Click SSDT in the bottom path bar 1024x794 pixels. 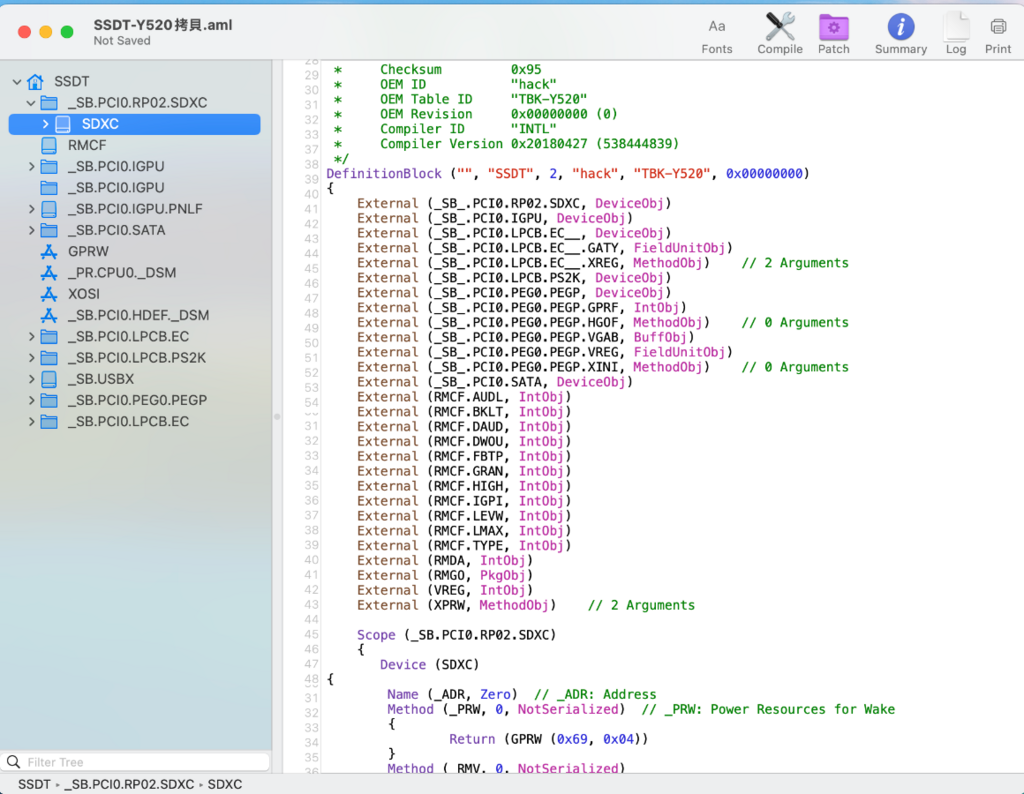click(x=34, y=784)
